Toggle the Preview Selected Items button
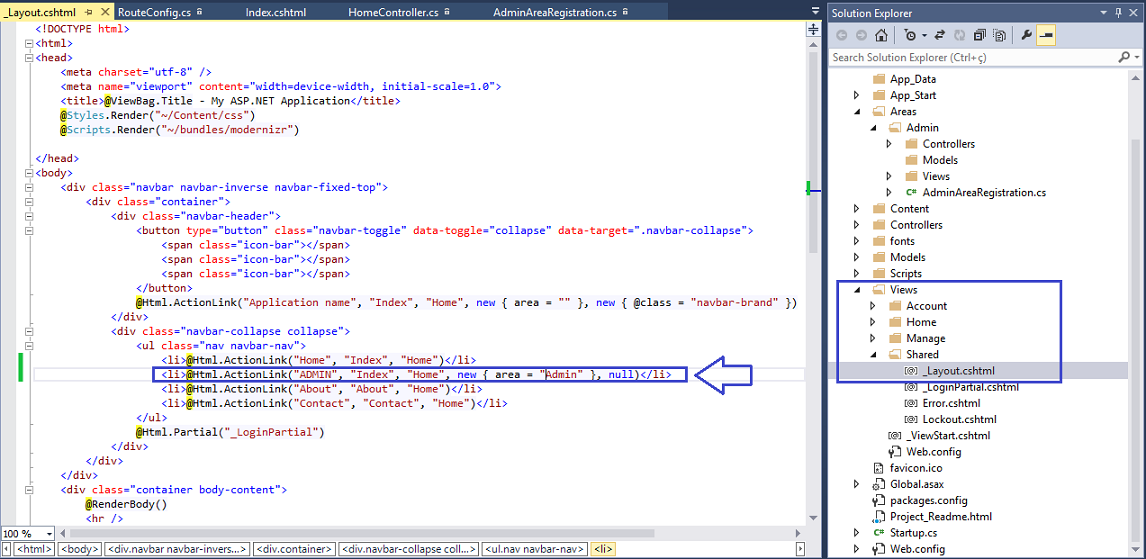The height and width of the screenshot is (559, 1146). click(1046, 35)
